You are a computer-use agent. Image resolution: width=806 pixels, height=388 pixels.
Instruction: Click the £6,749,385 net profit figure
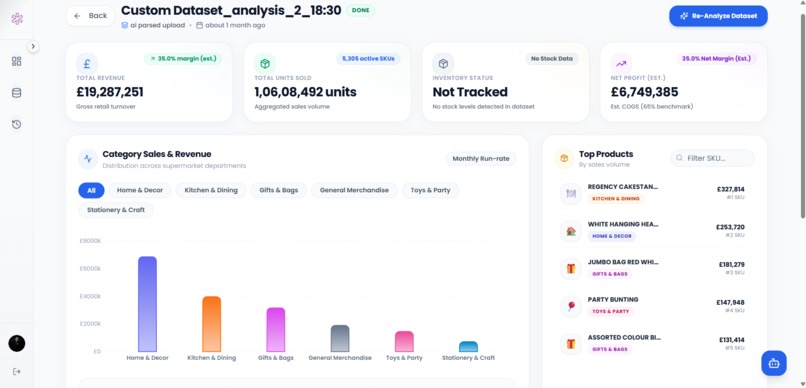pyautogui.click(x=645, y=93)
